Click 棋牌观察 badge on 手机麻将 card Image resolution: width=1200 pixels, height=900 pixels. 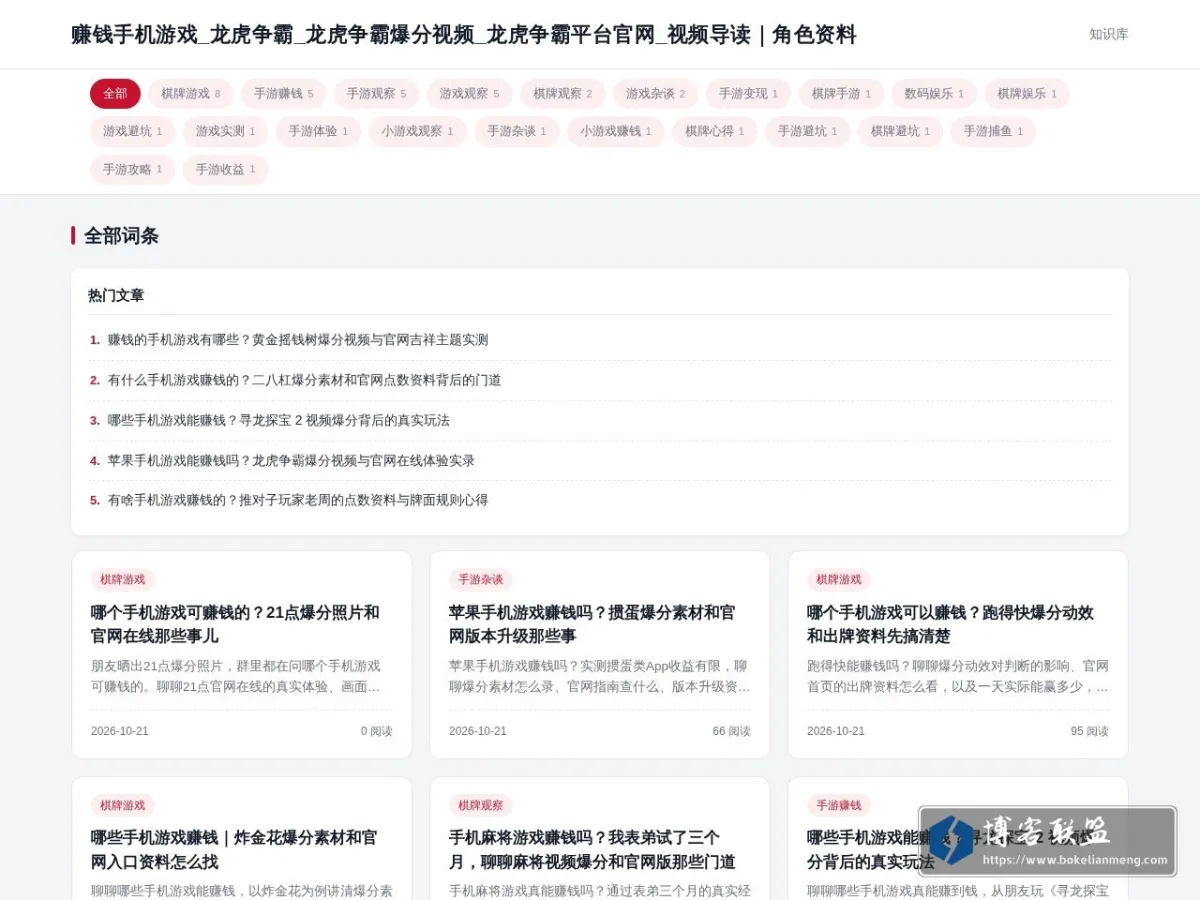481,805
